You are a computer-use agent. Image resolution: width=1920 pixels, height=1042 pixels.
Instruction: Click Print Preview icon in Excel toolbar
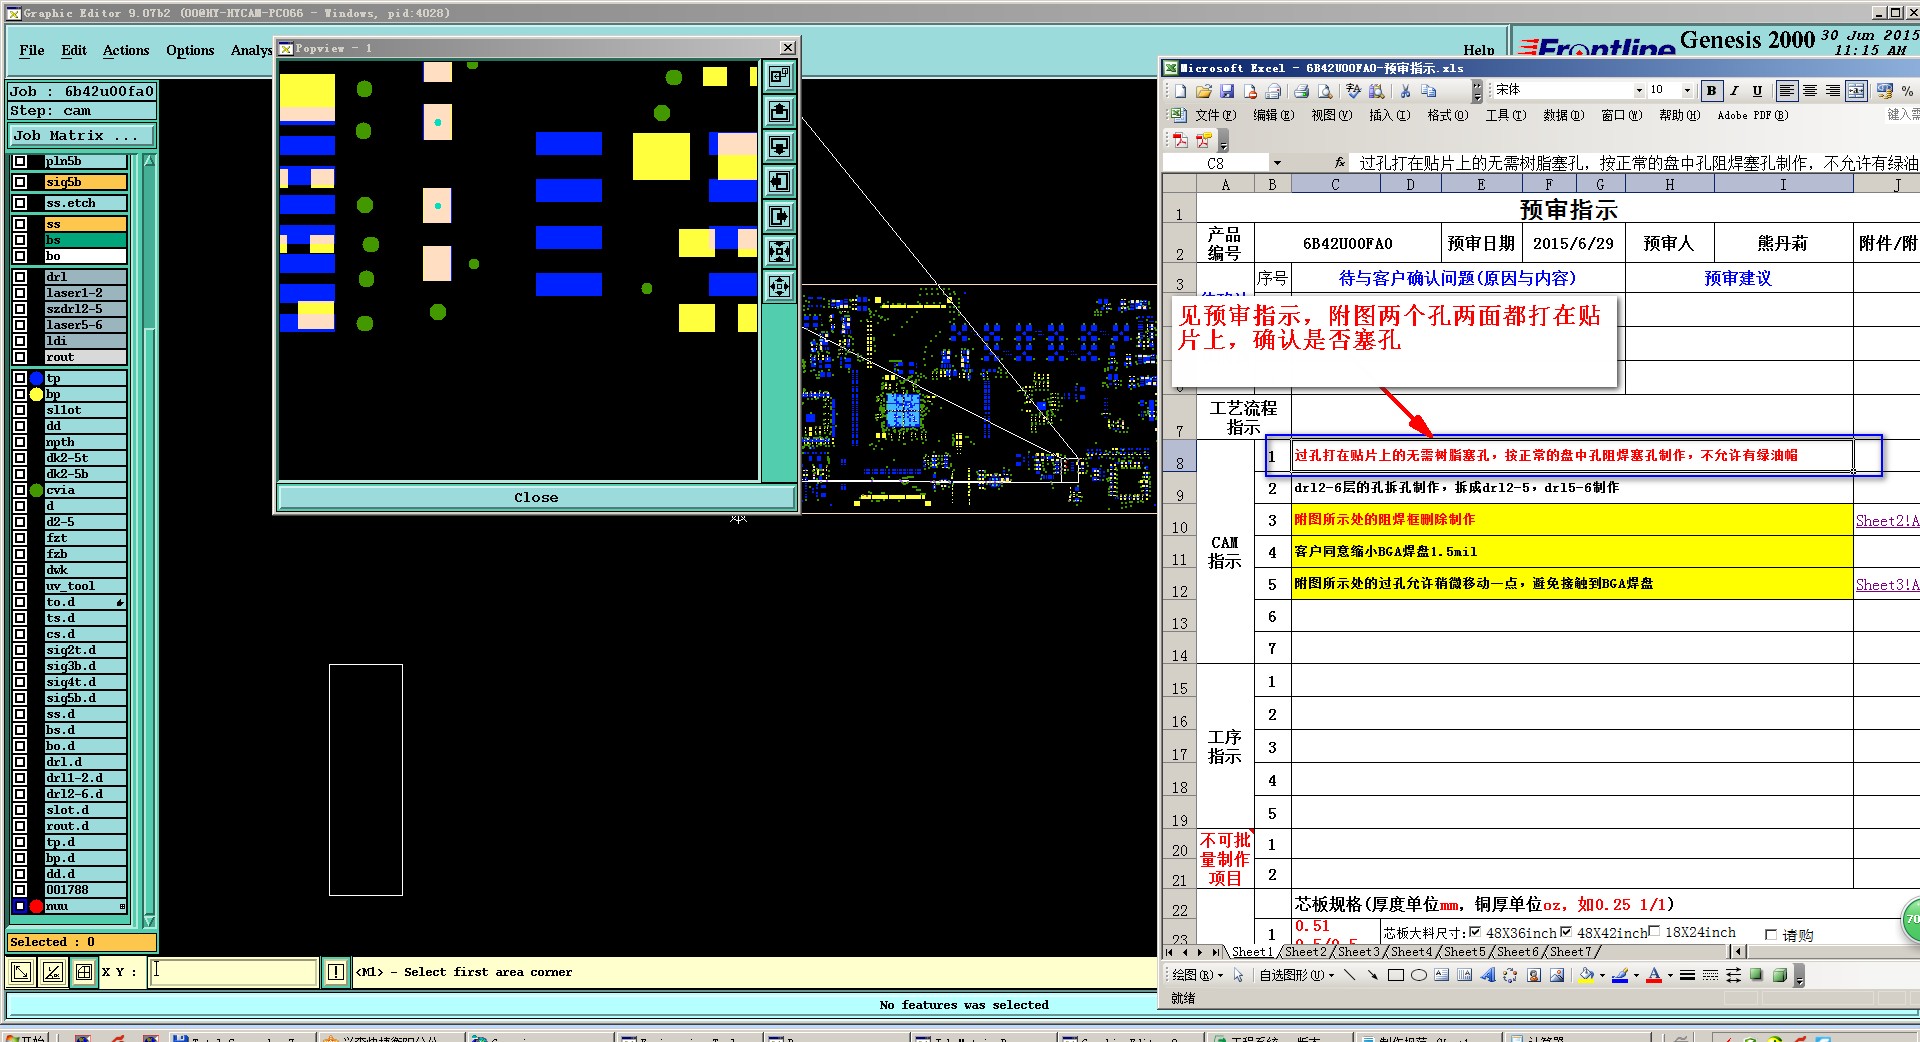click(1325, 91)
